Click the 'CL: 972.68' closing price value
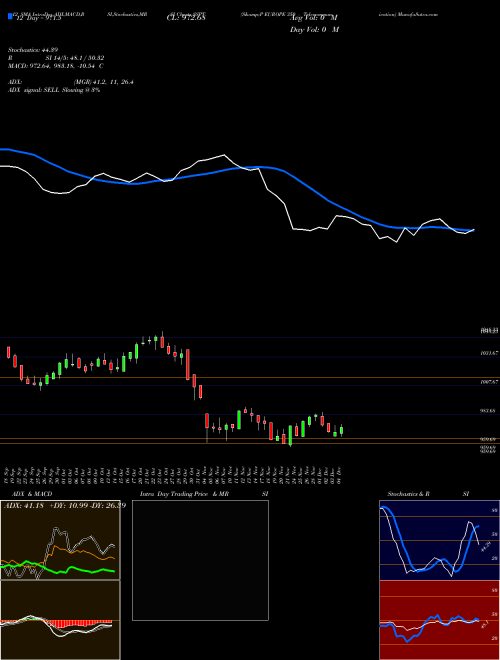This screenshot has width=500, height=660. tap(186, 18)
